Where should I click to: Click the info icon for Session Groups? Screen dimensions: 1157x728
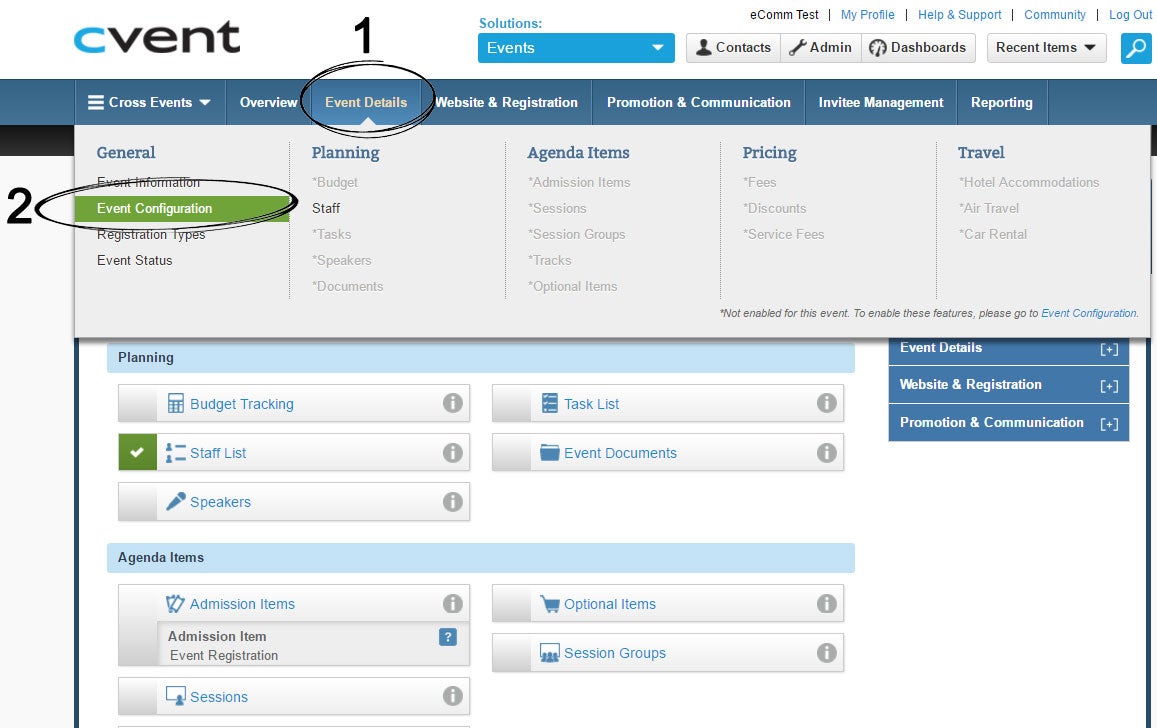pyautogui.click(x=826, y=653)
